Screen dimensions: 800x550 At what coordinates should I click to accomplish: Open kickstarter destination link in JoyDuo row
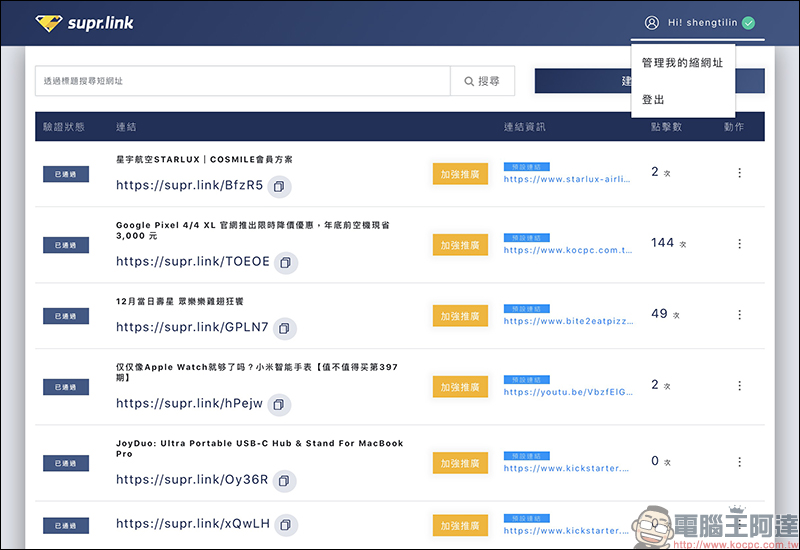coord(566,468)
